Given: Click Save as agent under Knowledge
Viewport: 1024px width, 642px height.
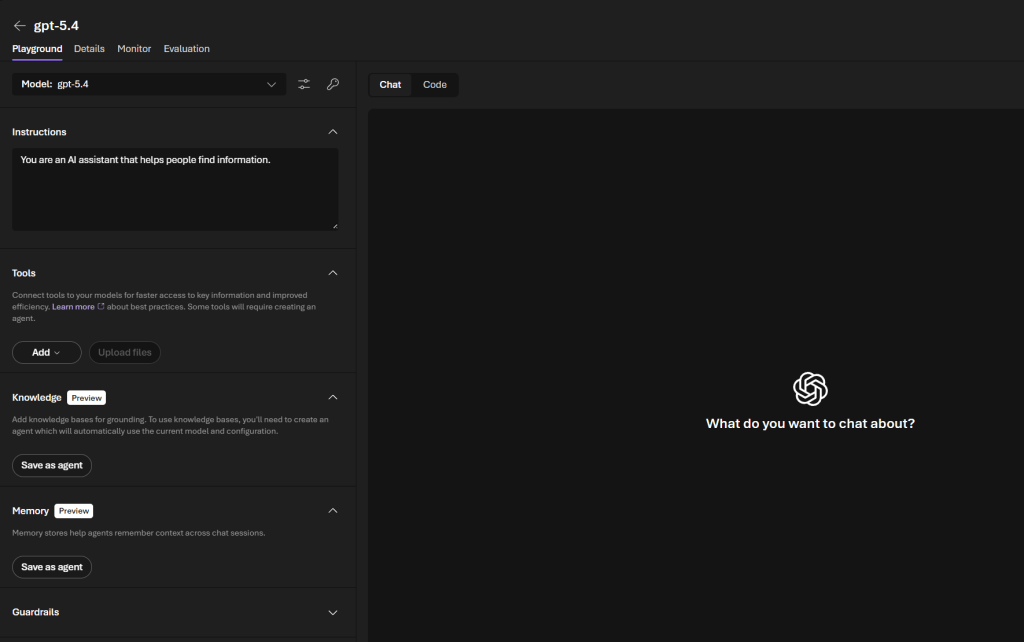Looking at the screenshot, I should (x=52, y=465).
